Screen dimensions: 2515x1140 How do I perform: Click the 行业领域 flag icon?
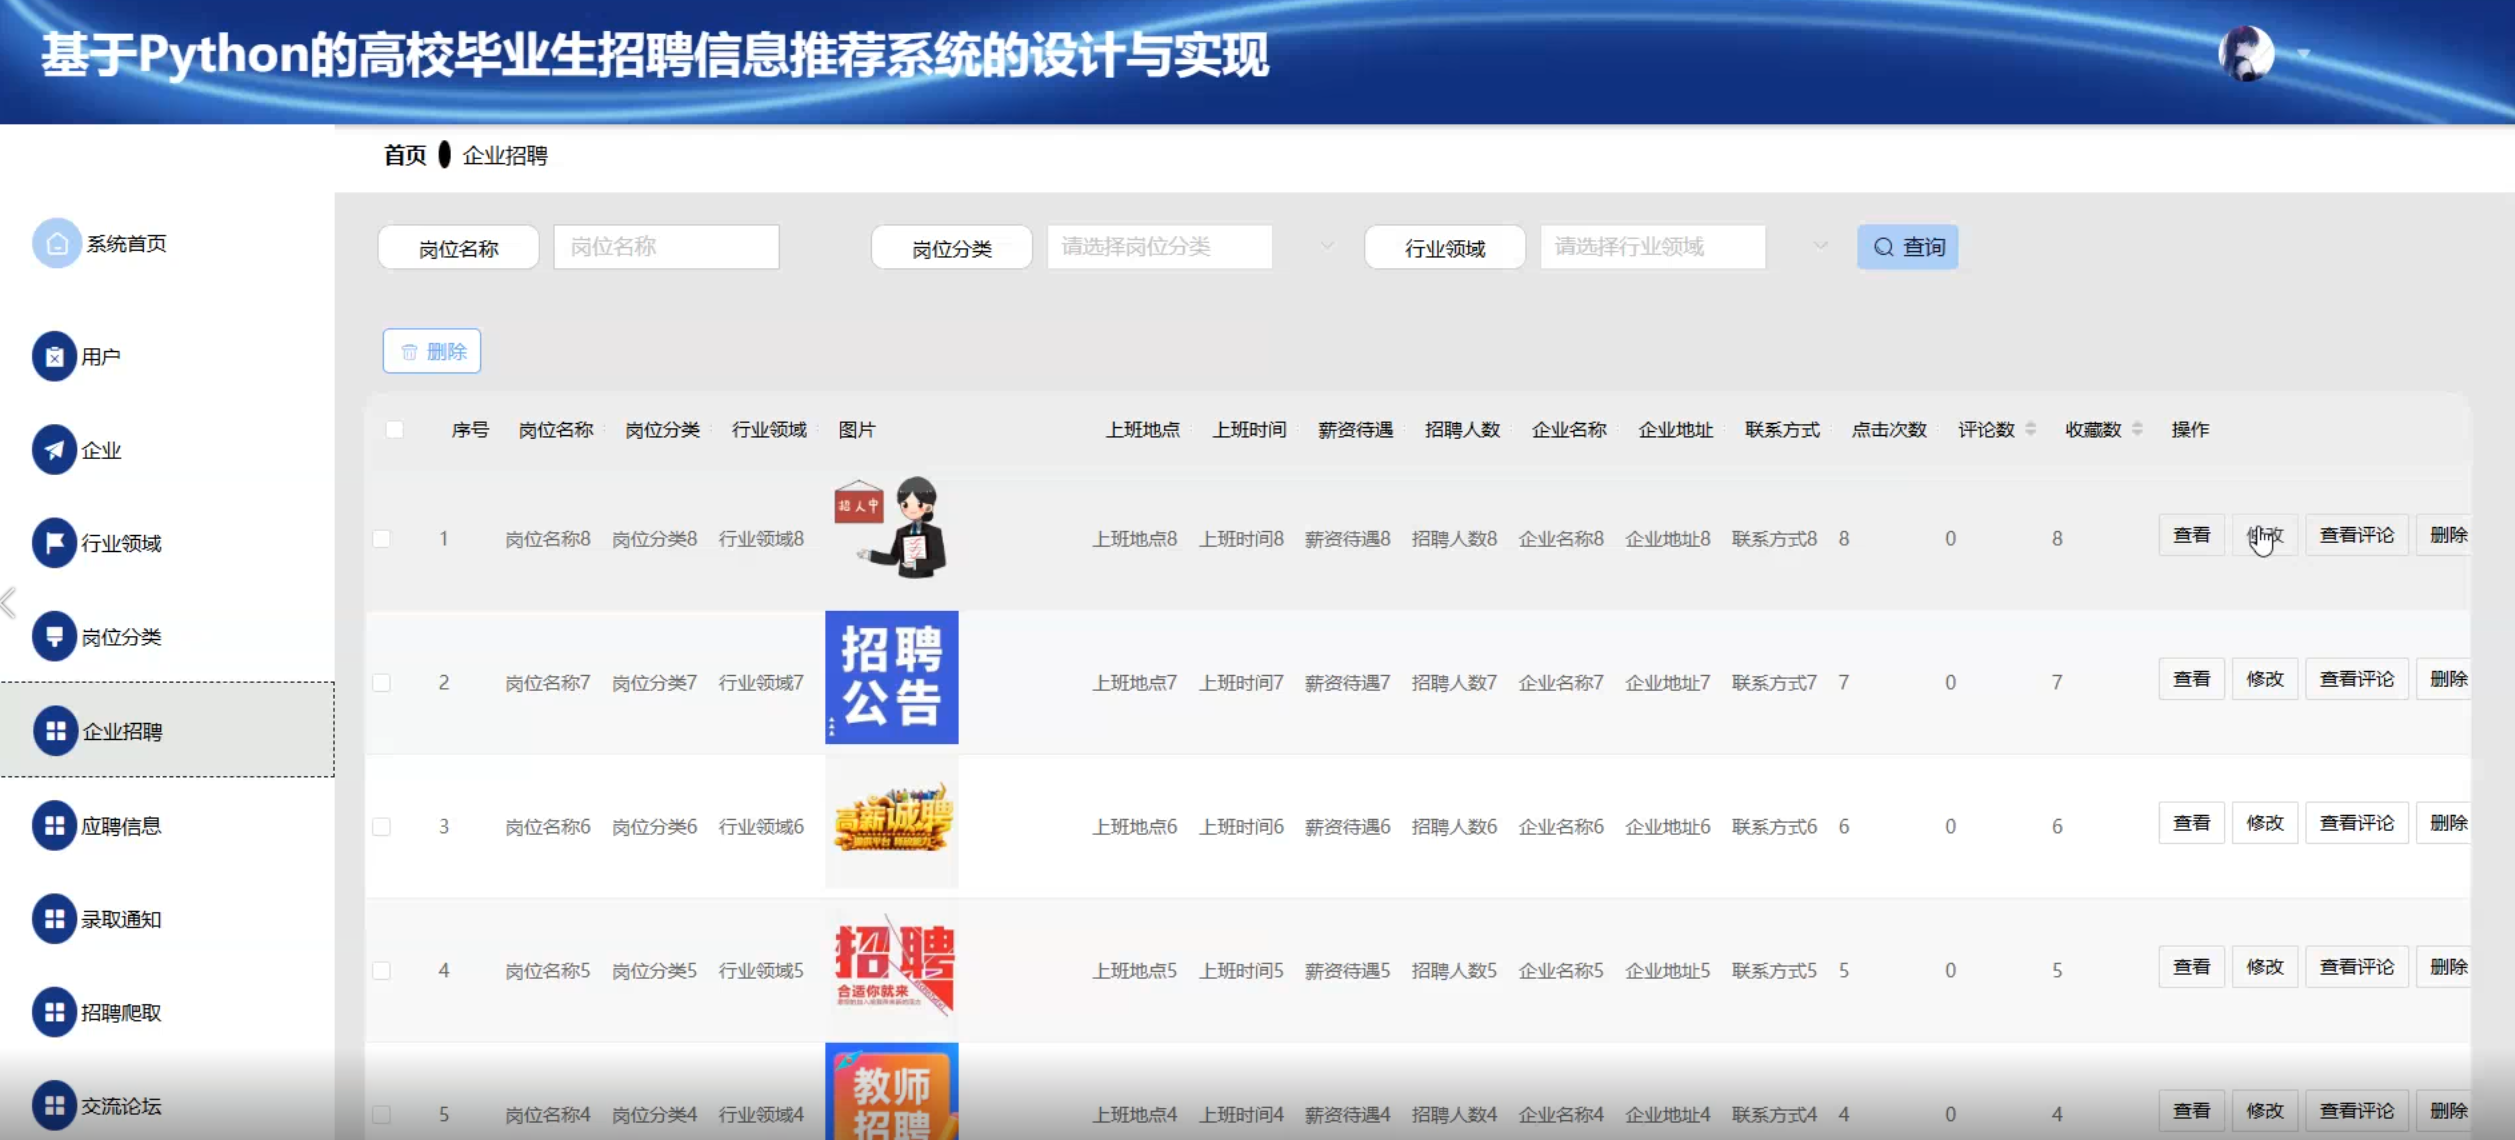(x=54, y=543)
